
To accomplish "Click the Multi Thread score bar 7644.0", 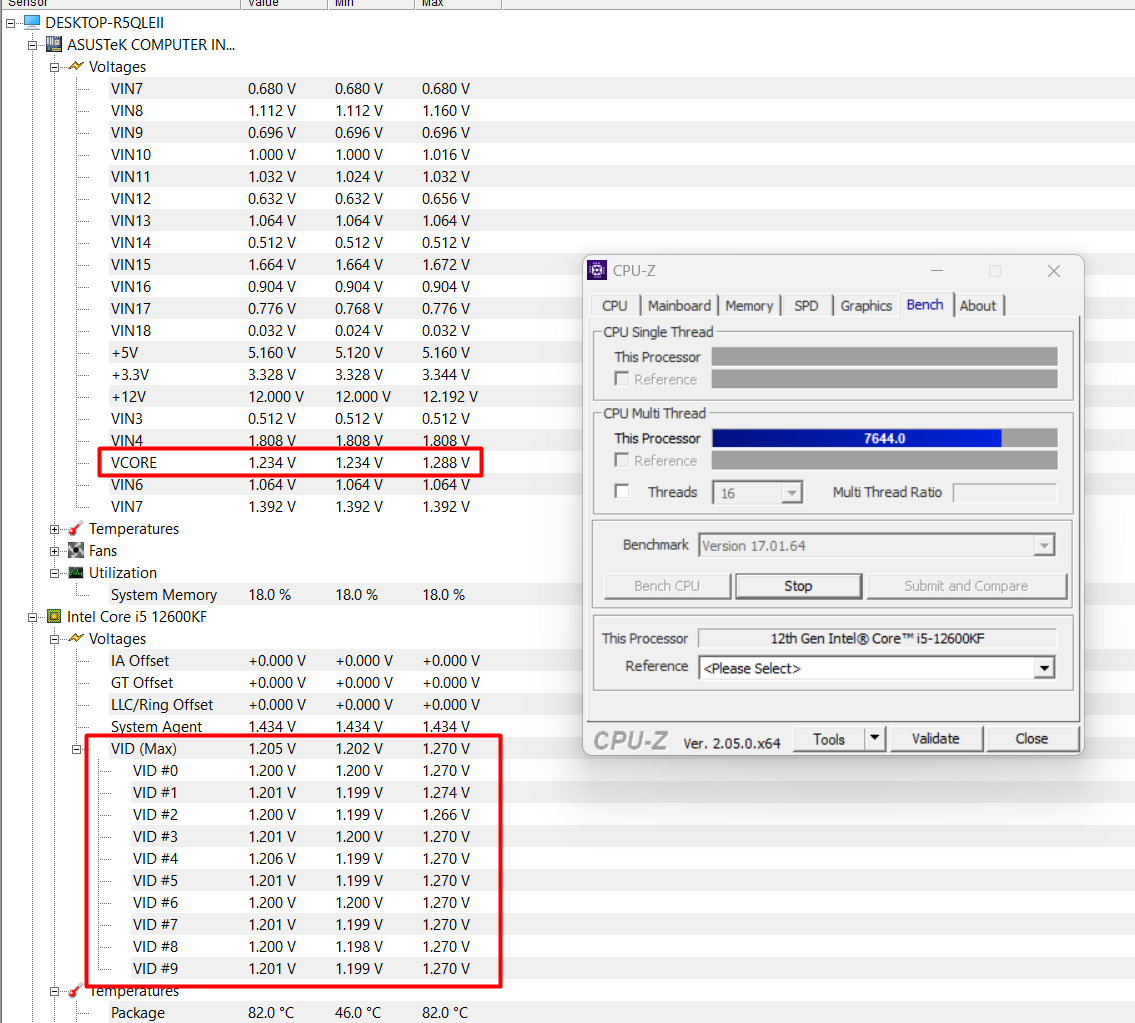I will 885,438.
